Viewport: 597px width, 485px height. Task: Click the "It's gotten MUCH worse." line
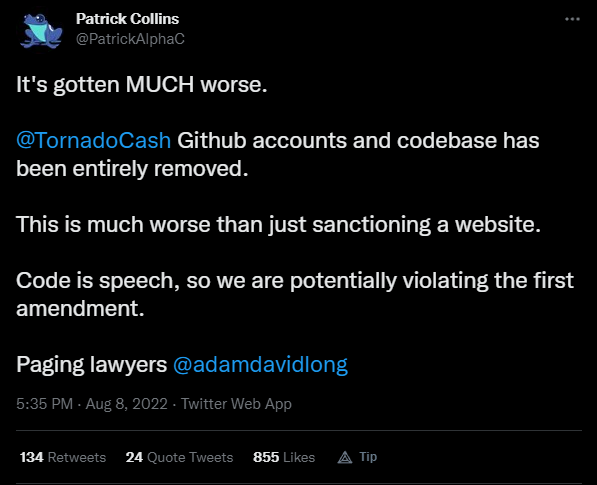(x=142, y=84)
